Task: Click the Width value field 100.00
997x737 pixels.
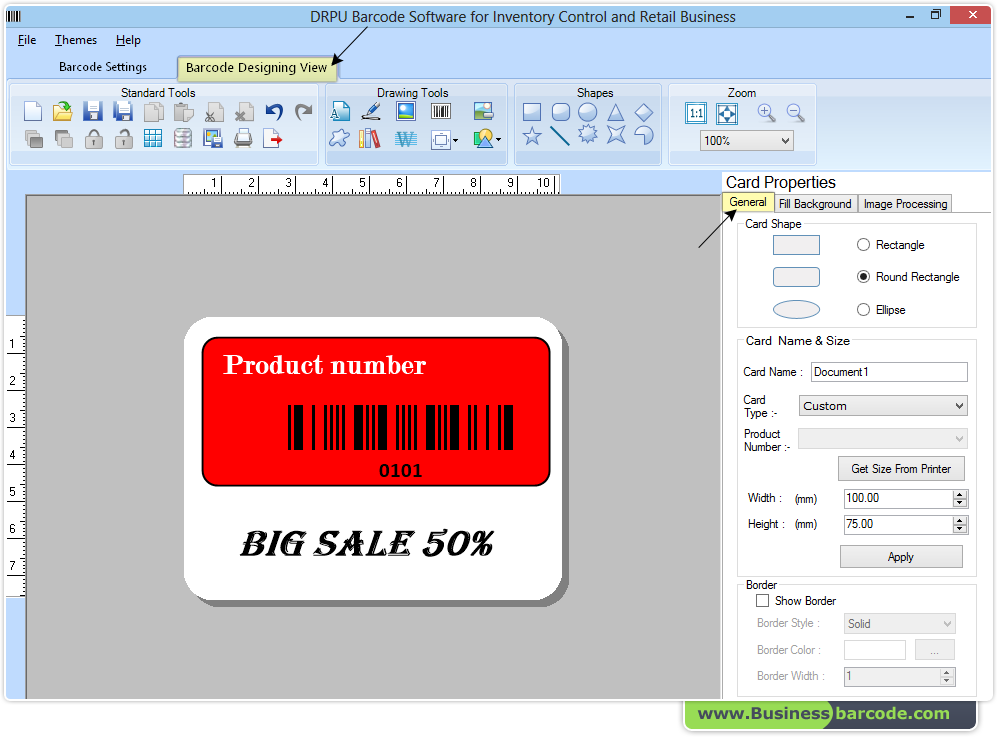Action: (x=898, y=498)
